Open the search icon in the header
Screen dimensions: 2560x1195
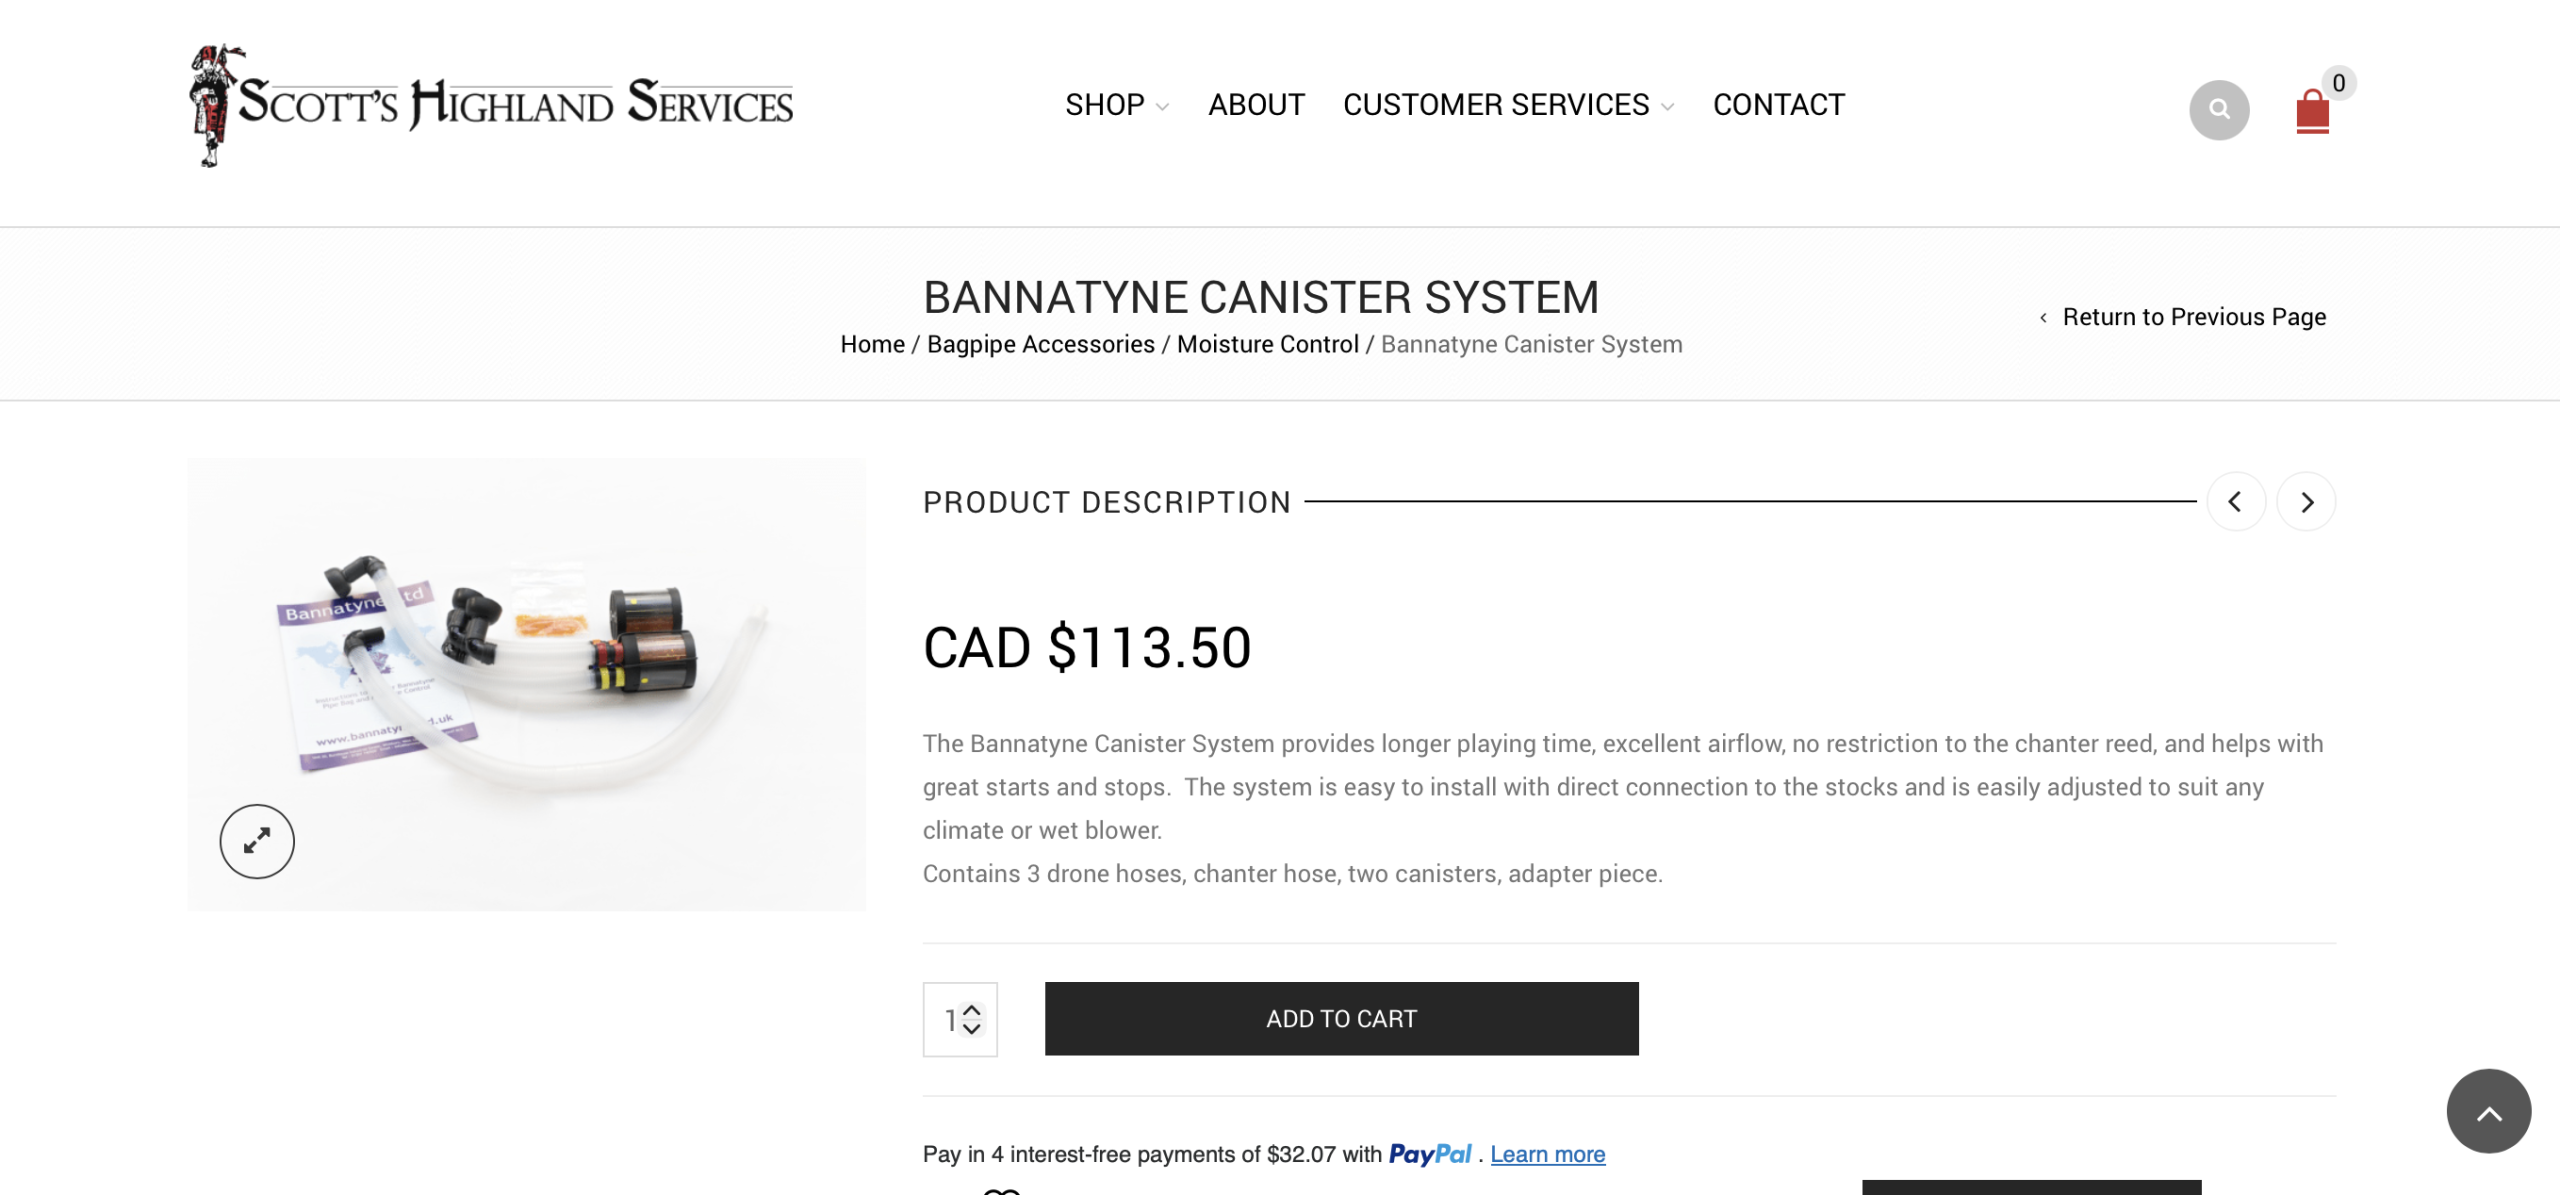pos(2218,109)
